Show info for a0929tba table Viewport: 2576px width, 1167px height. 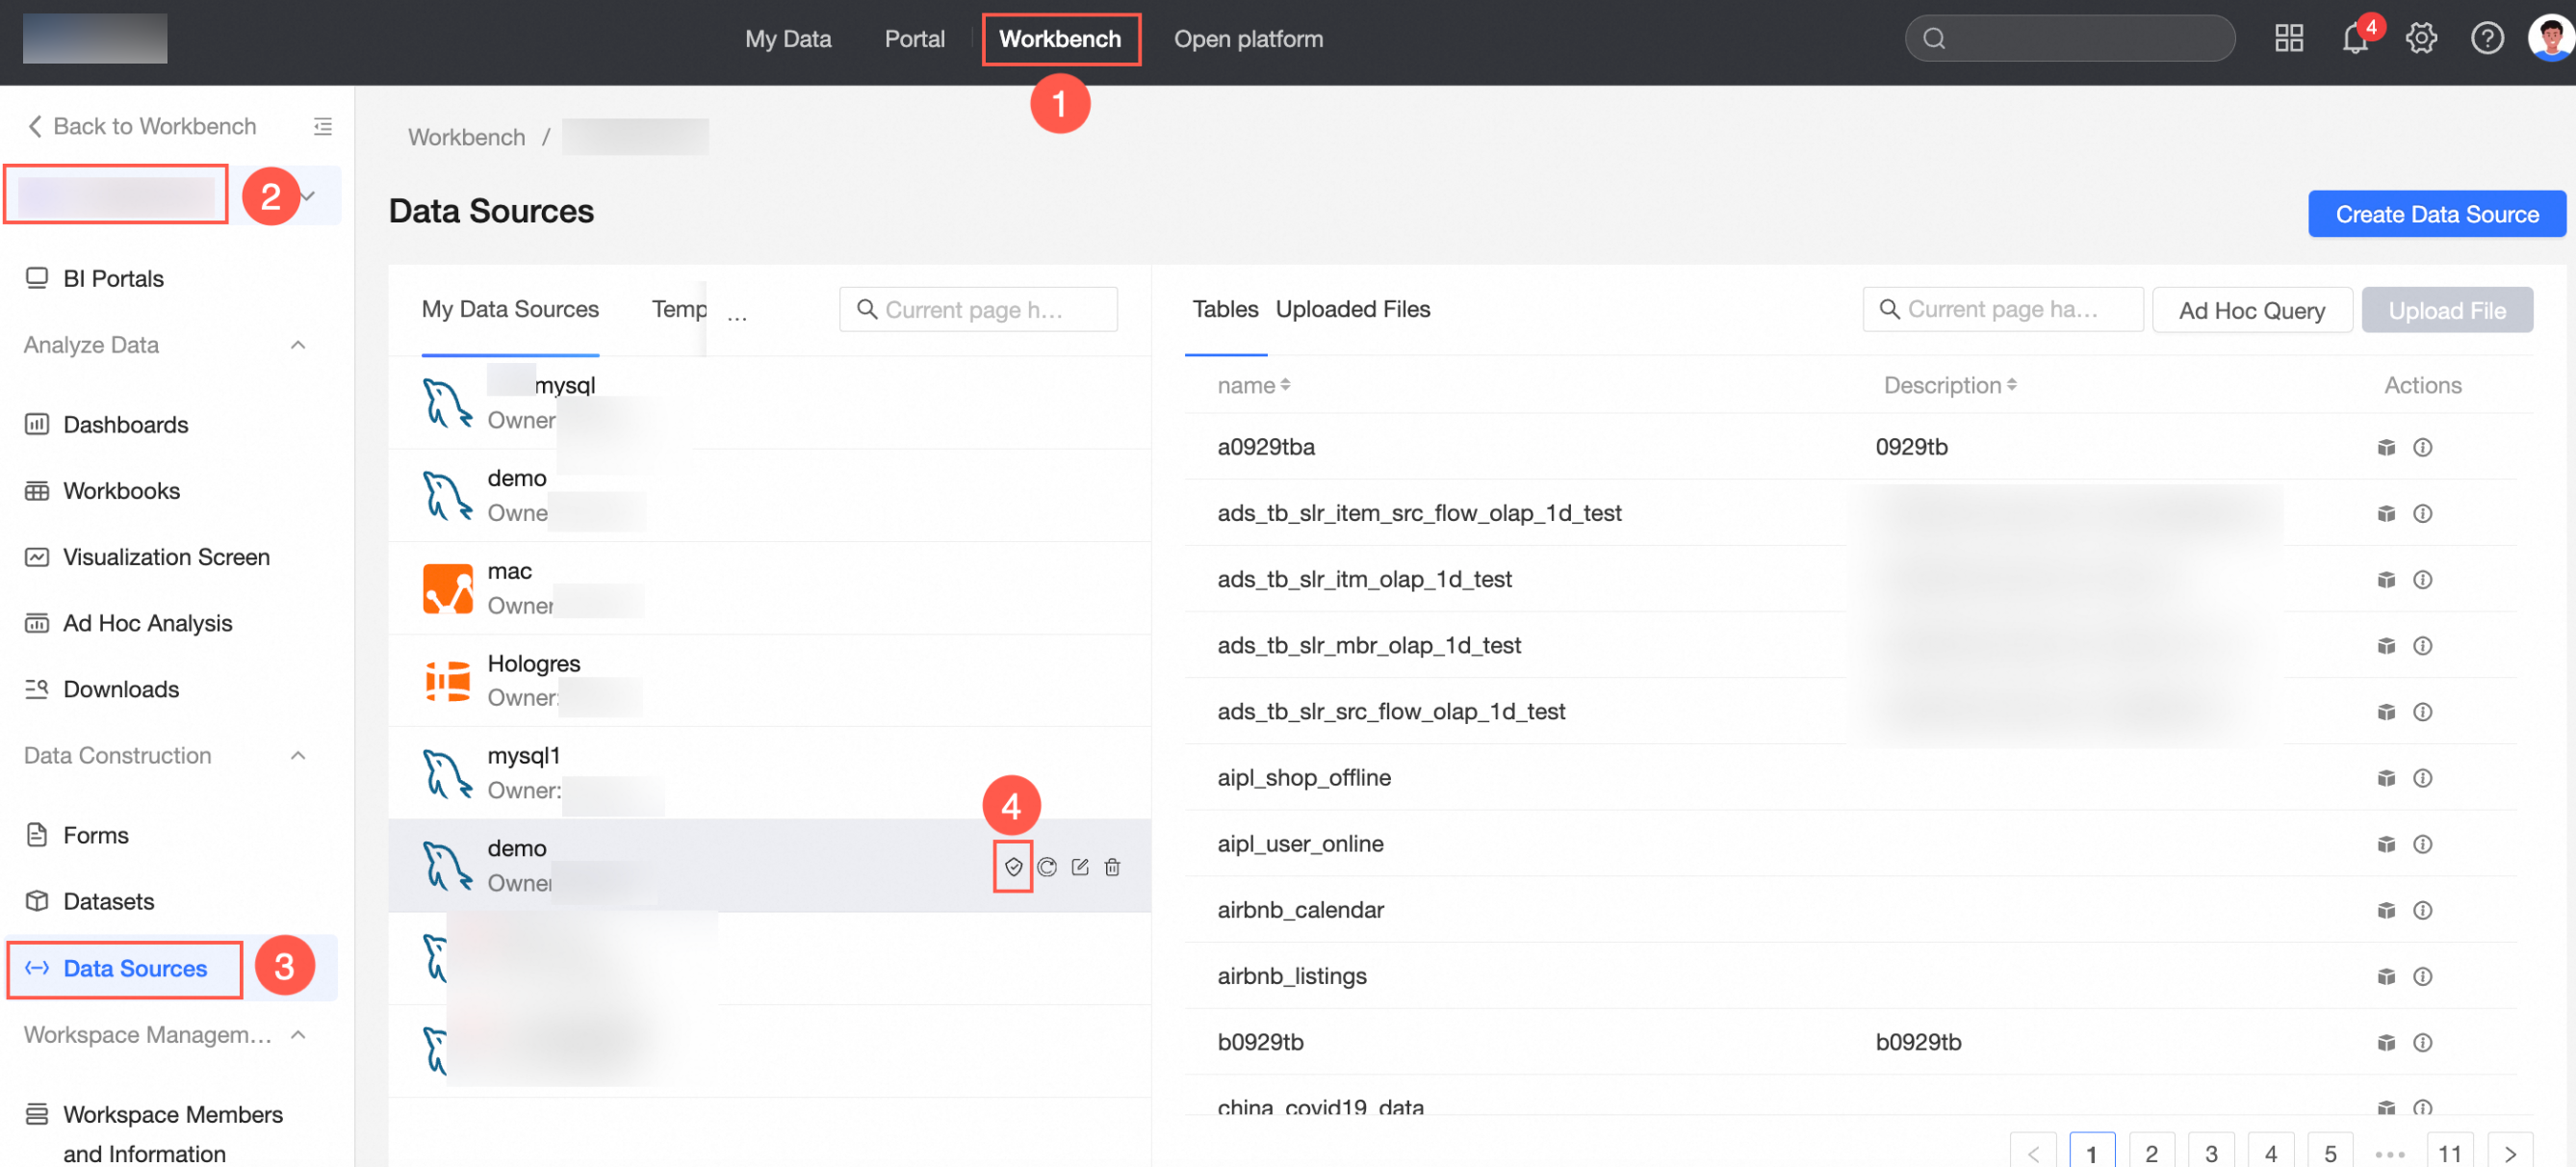[x=2422, y=447]
